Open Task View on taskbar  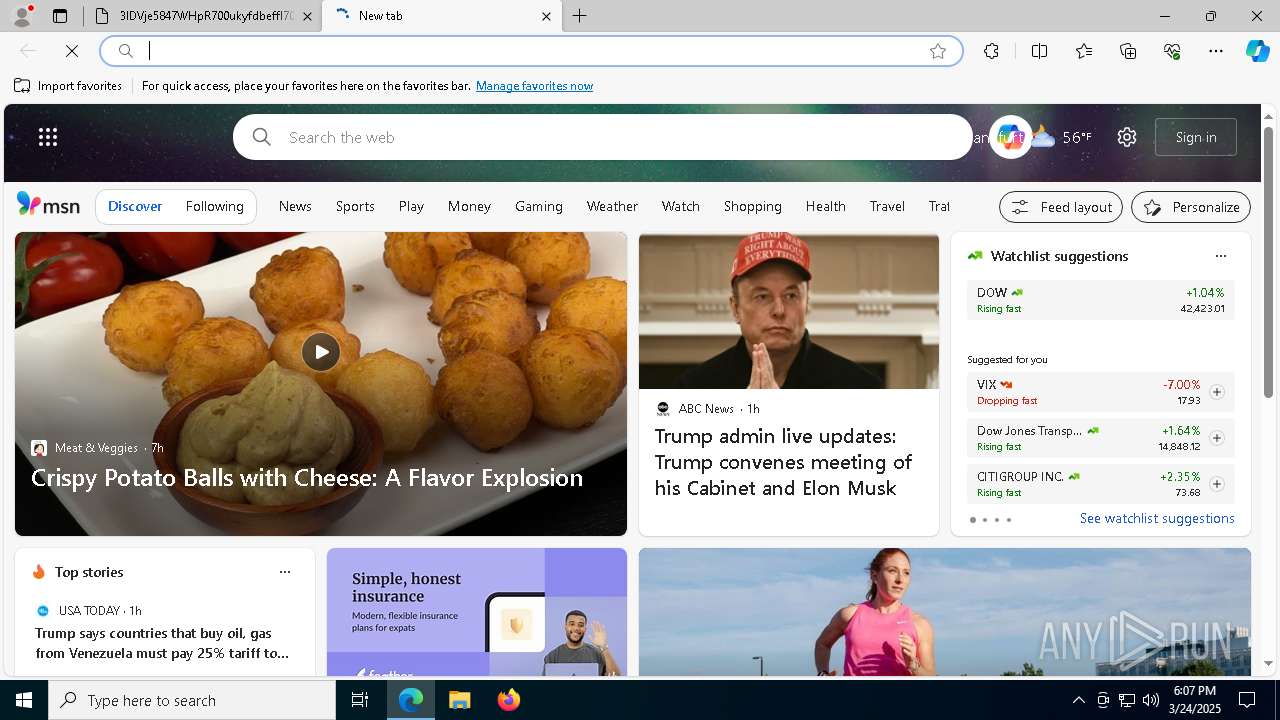pyautogui.click(x=360, y=700)
